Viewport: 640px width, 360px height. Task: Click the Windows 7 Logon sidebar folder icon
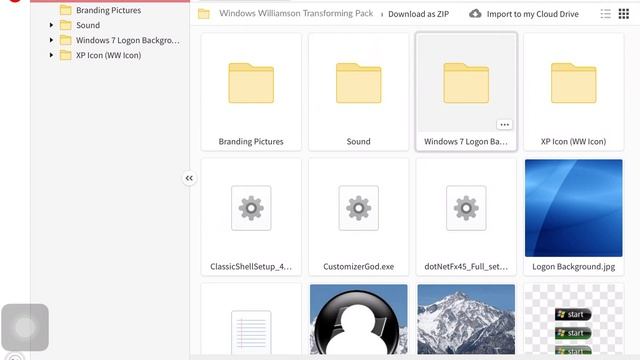66,40
